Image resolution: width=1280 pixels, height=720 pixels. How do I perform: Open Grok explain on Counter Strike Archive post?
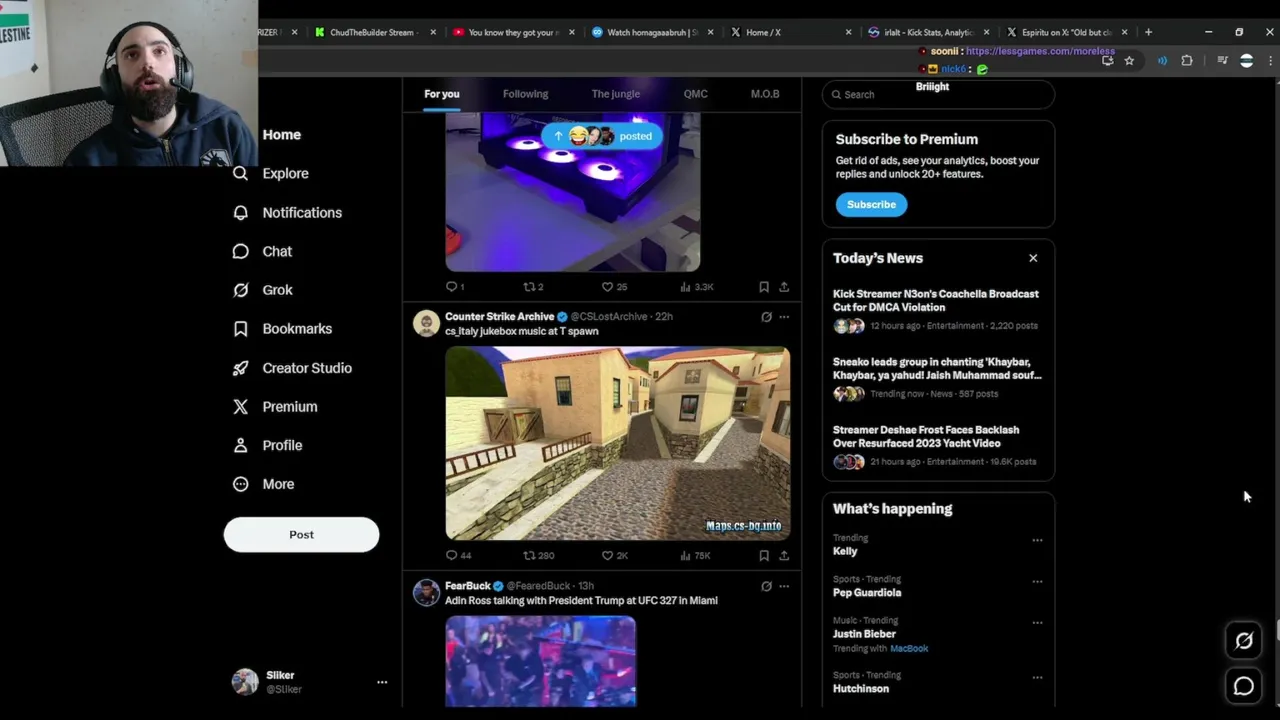(766, 317)
